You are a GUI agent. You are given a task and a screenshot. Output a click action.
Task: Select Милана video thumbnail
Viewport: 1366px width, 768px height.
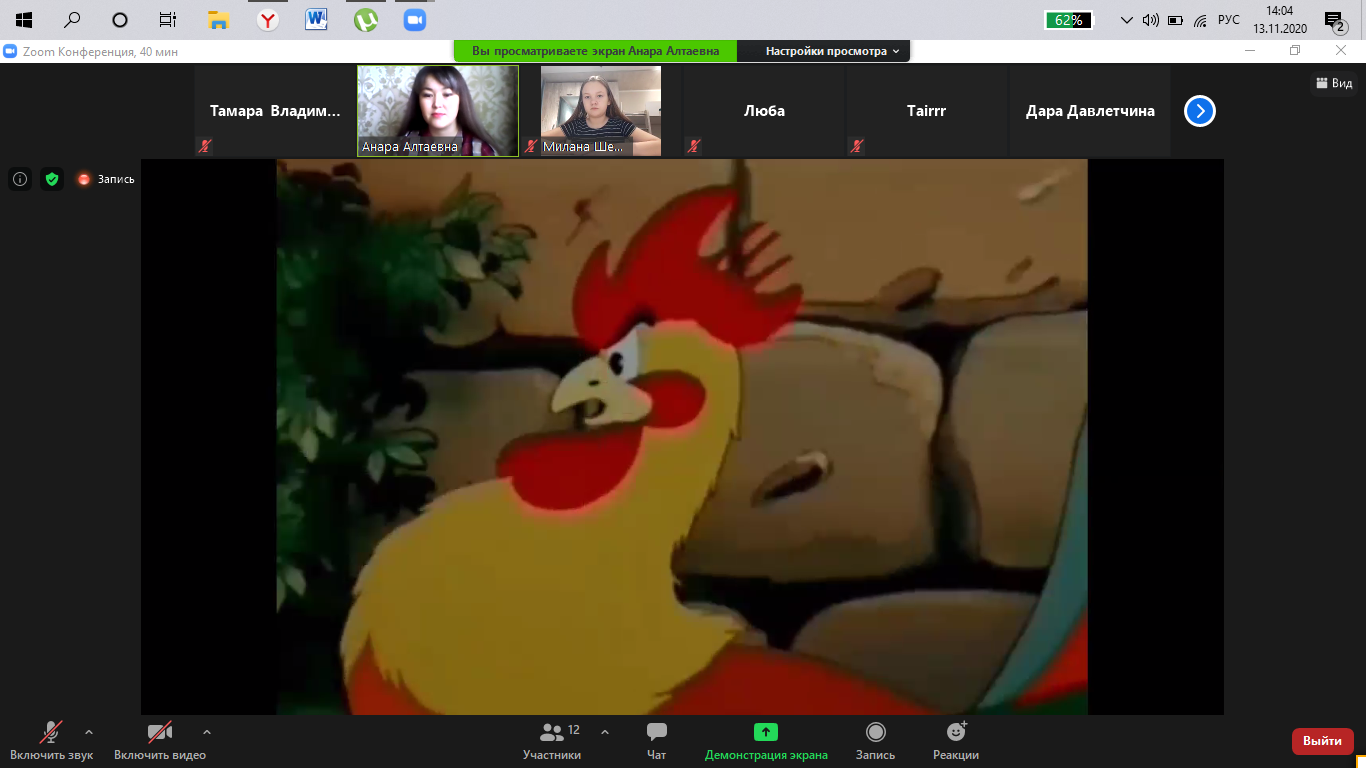pyautogui.click(x=601, y=111)
